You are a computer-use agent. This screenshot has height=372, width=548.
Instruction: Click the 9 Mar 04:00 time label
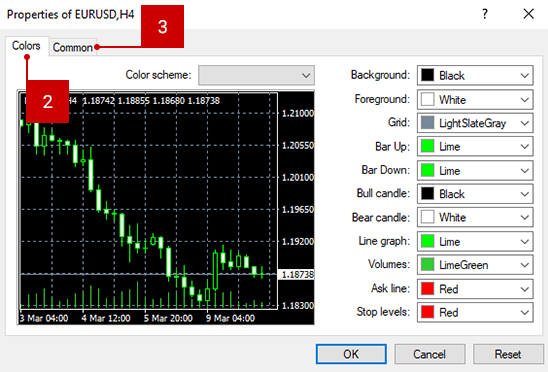[231, 318]
